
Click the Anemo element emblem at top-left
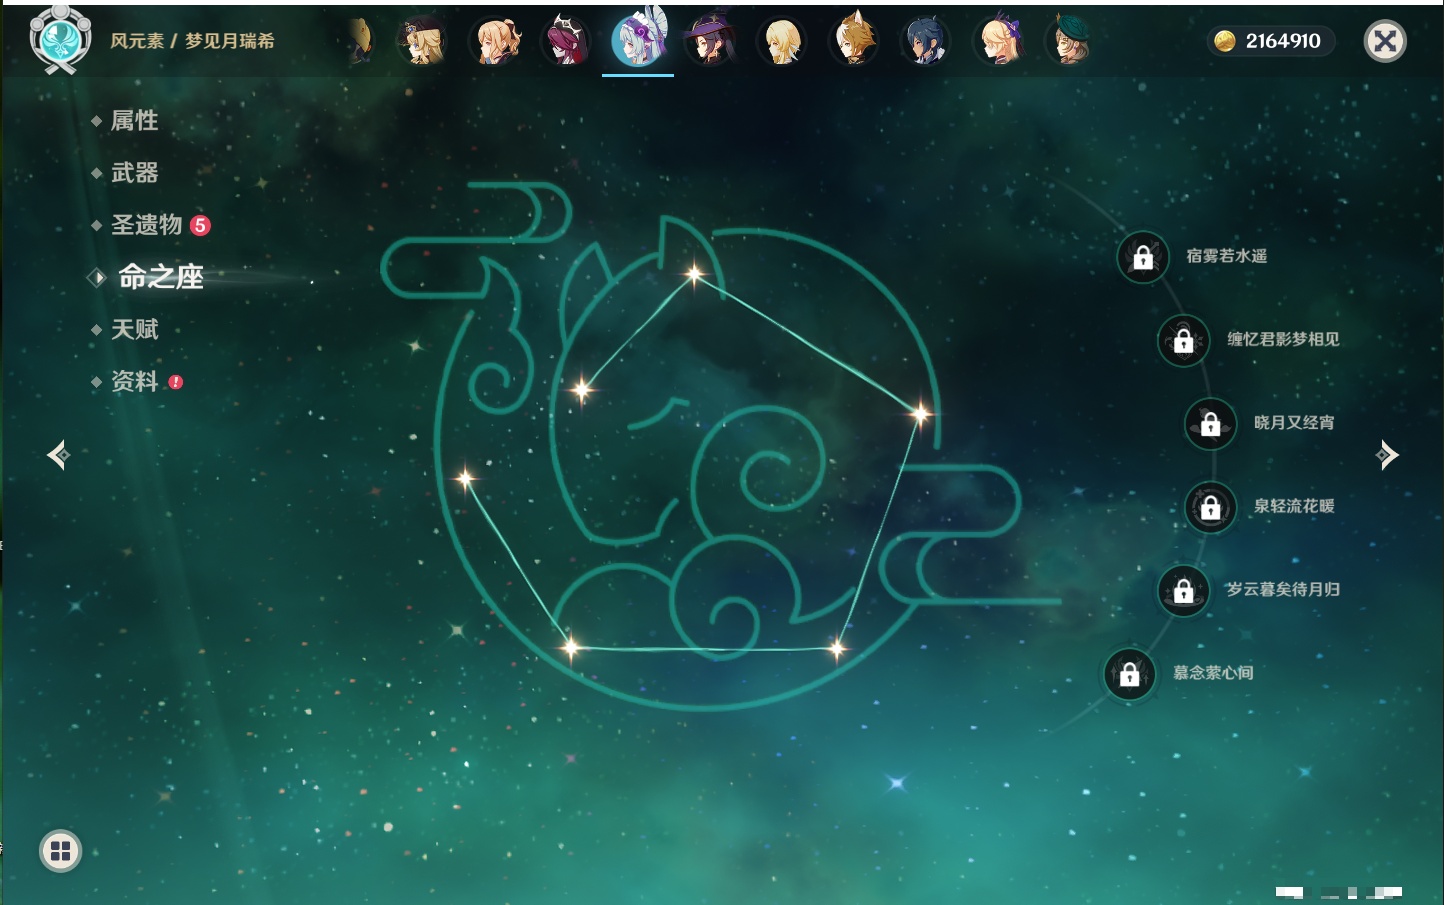[60, 40]
